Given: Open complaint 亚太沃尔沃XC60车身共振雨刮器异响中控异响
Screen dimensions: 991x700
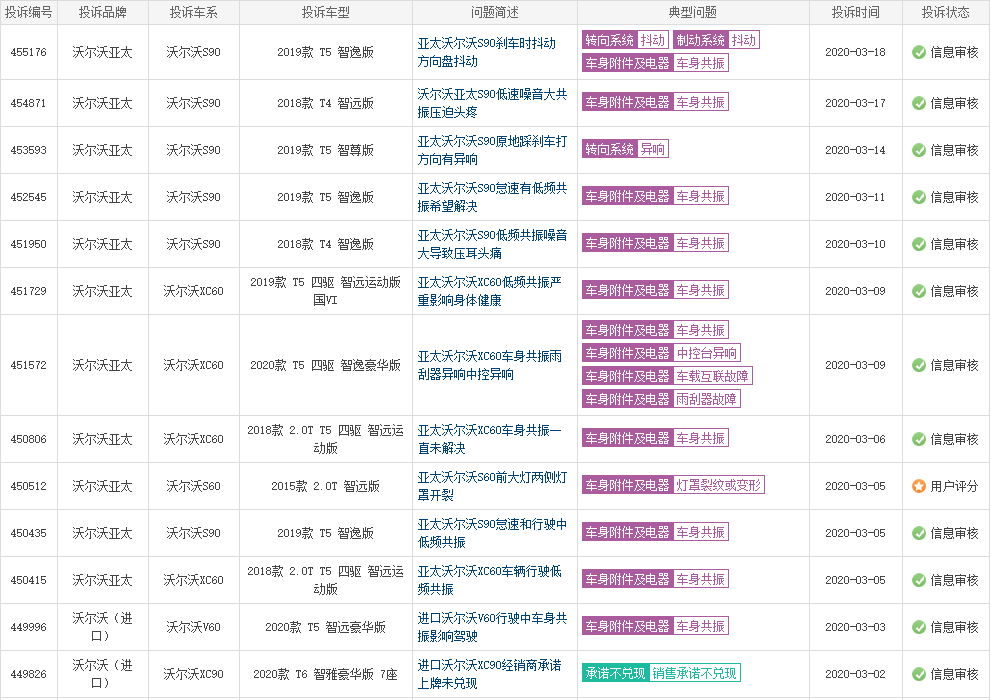Looking at the screenshot, I should [489, 365].
